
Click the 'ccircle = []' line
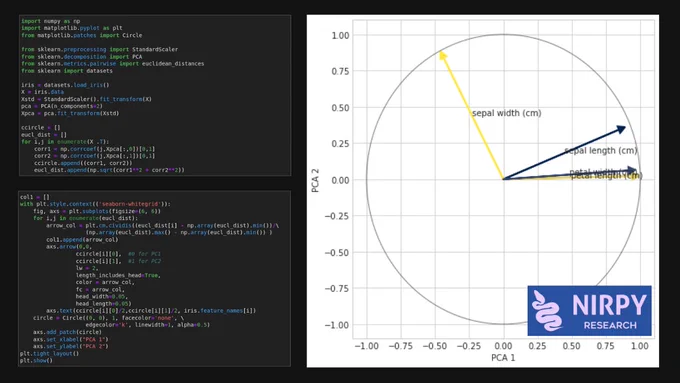(x=41, y=128)
